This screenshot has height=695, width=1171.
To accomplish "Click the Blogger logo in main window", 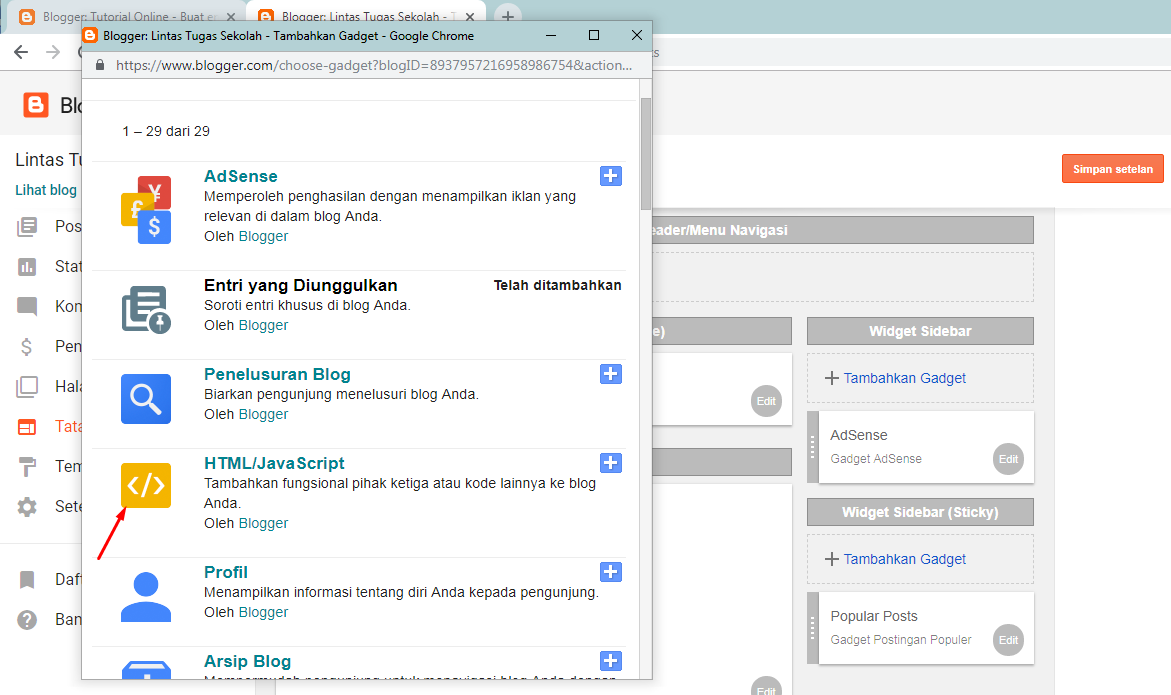I will click(35, 105).
